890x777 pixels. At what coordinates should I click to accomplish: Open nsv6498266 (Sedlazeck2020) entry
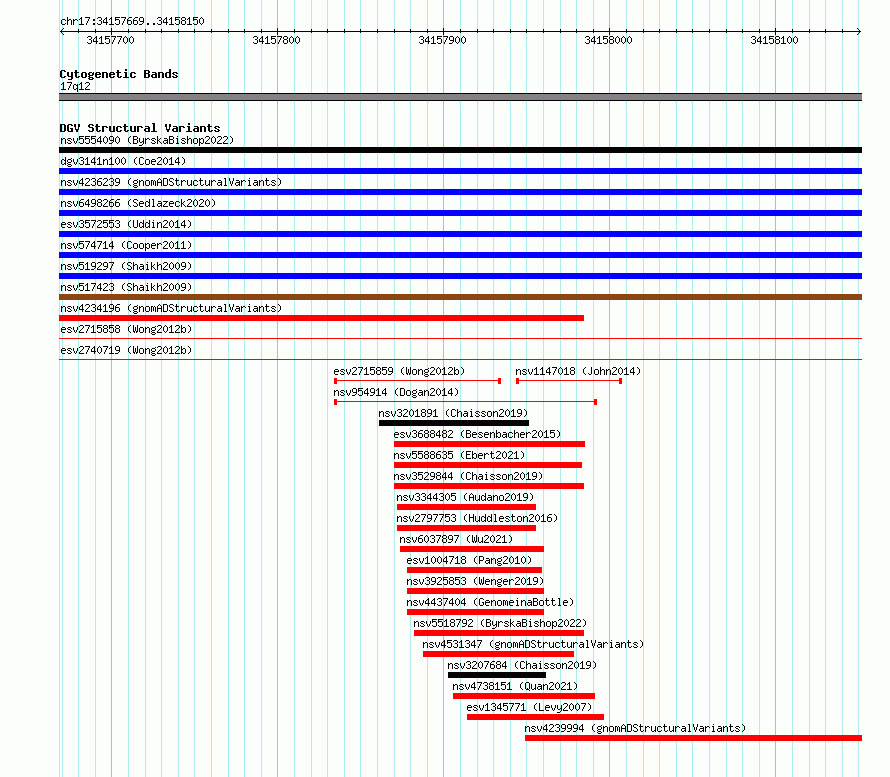click(138, 203)
